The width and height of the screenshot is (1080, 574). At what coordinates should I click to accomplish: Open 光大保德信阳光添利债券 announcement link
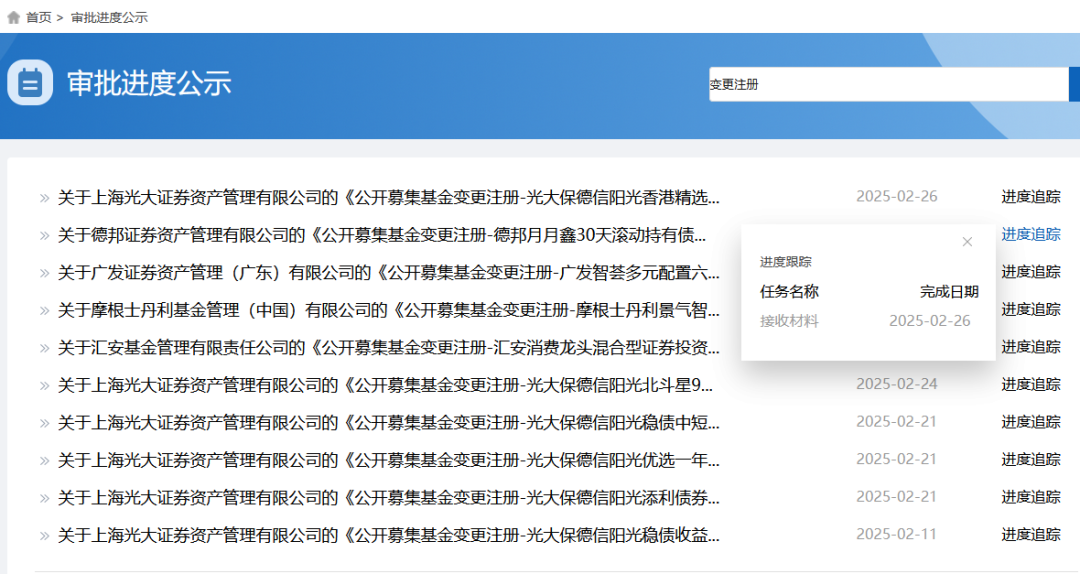coord(388,498)
